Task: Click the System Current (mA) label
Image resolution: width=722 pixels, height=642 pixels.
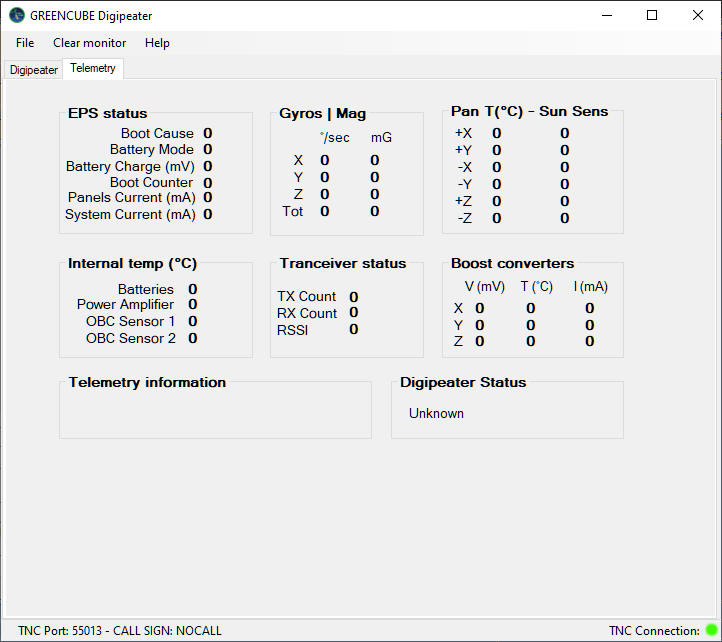Action: tap(130, 215)
